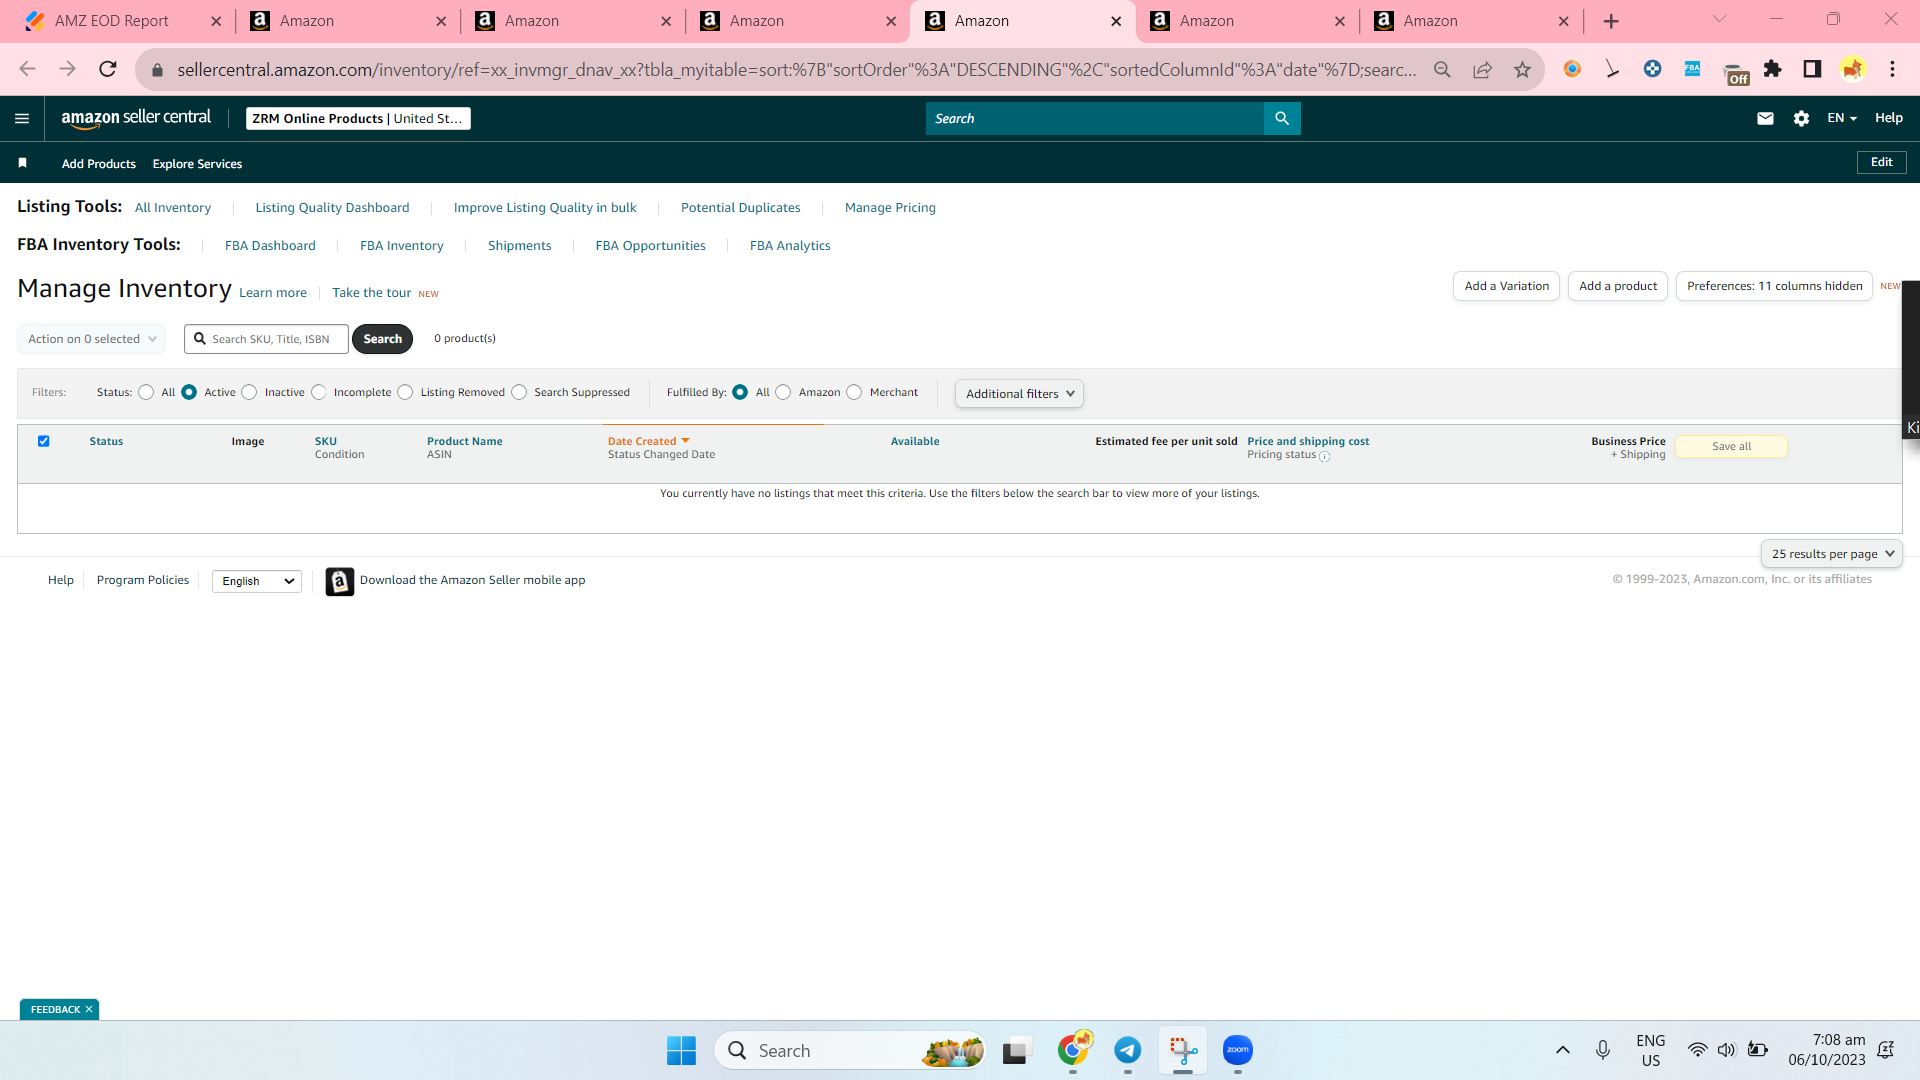
Task: Open the Action on 0 selected dropdown
Action: coord(92,339)
